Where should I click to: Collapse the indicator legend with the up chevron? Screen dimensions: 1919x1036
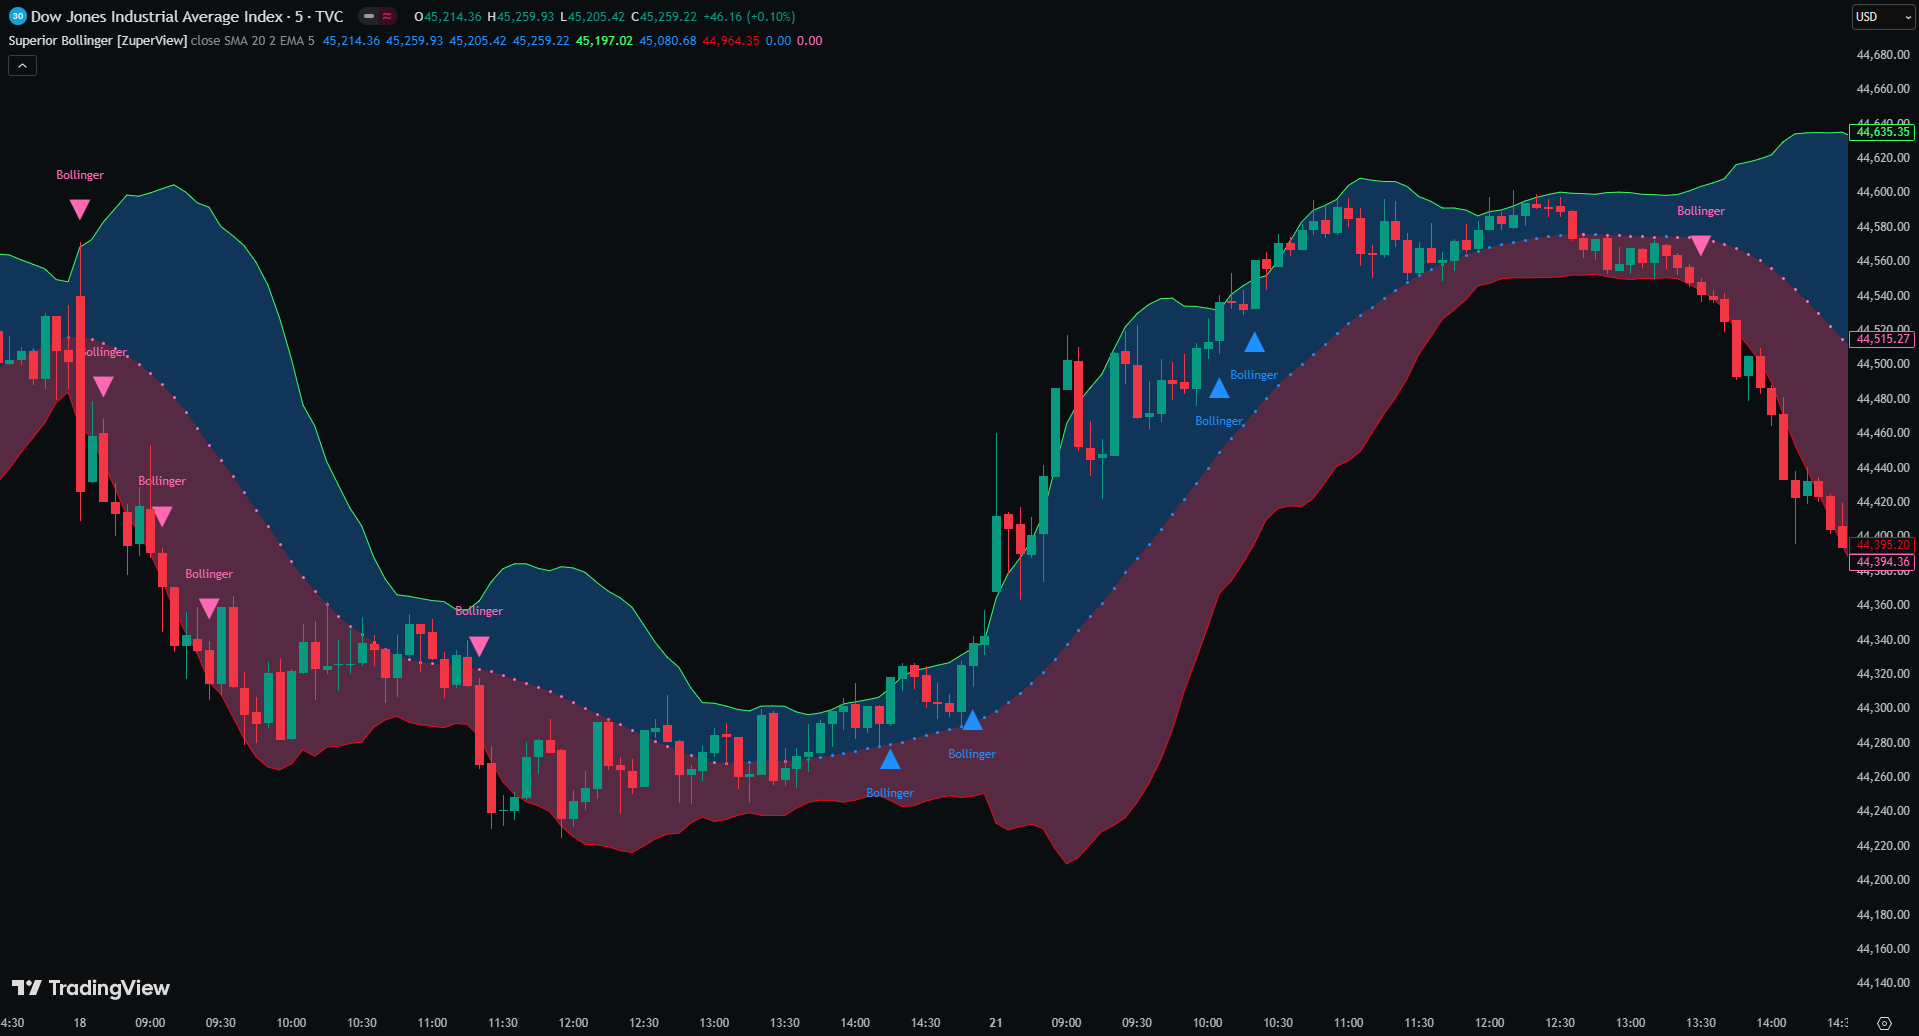22,66
